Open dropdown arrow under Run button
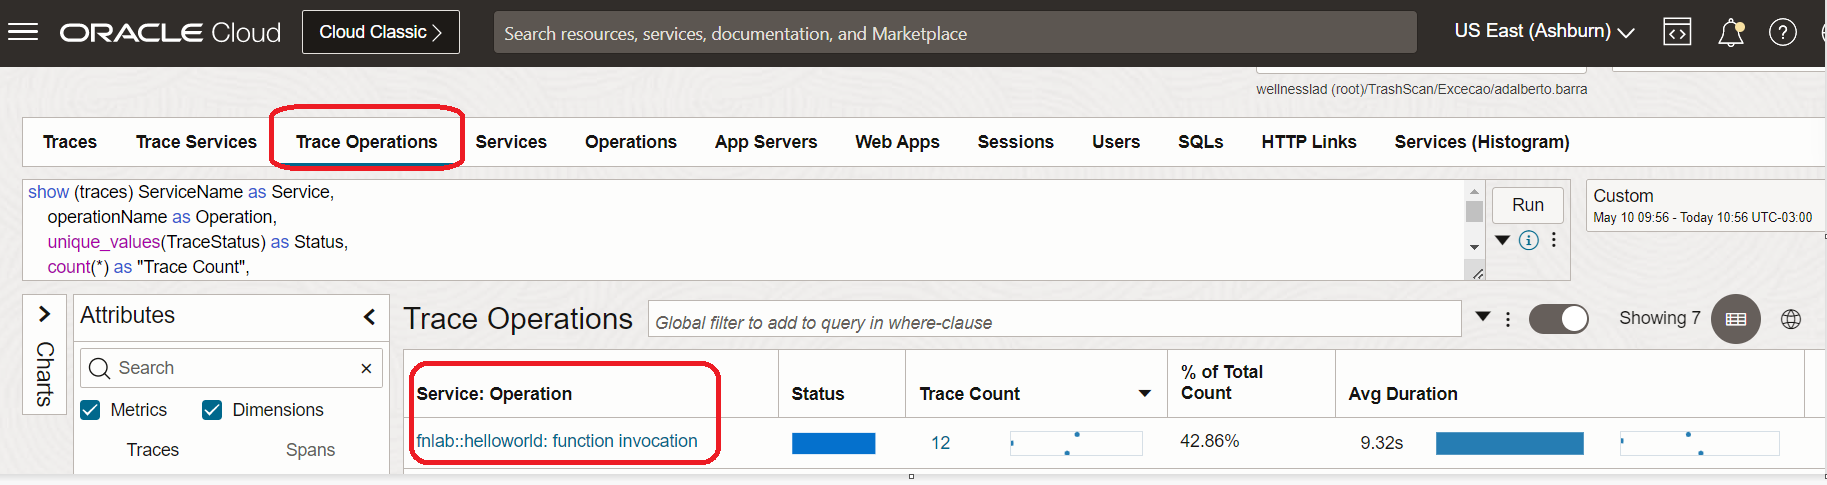This screenshot has height=485, width=1827. coord(1502,240)
